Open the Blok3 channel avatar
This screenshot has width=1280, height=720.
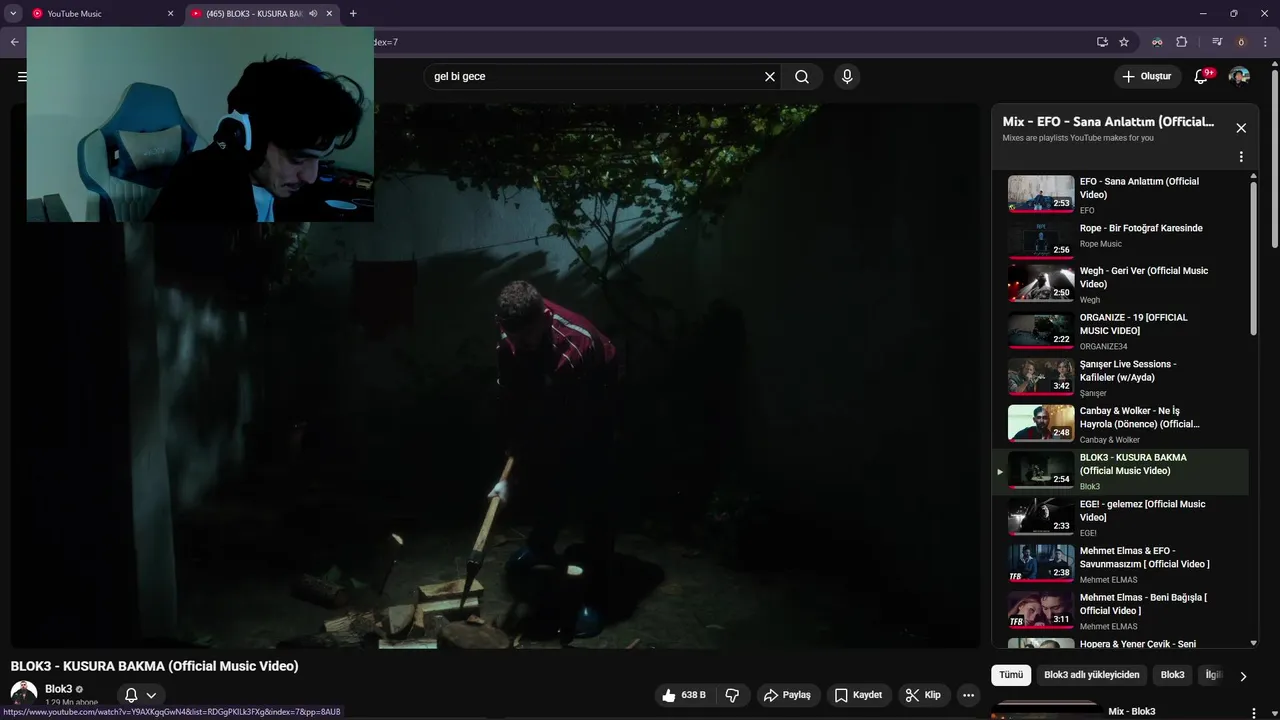click(24, 693)
